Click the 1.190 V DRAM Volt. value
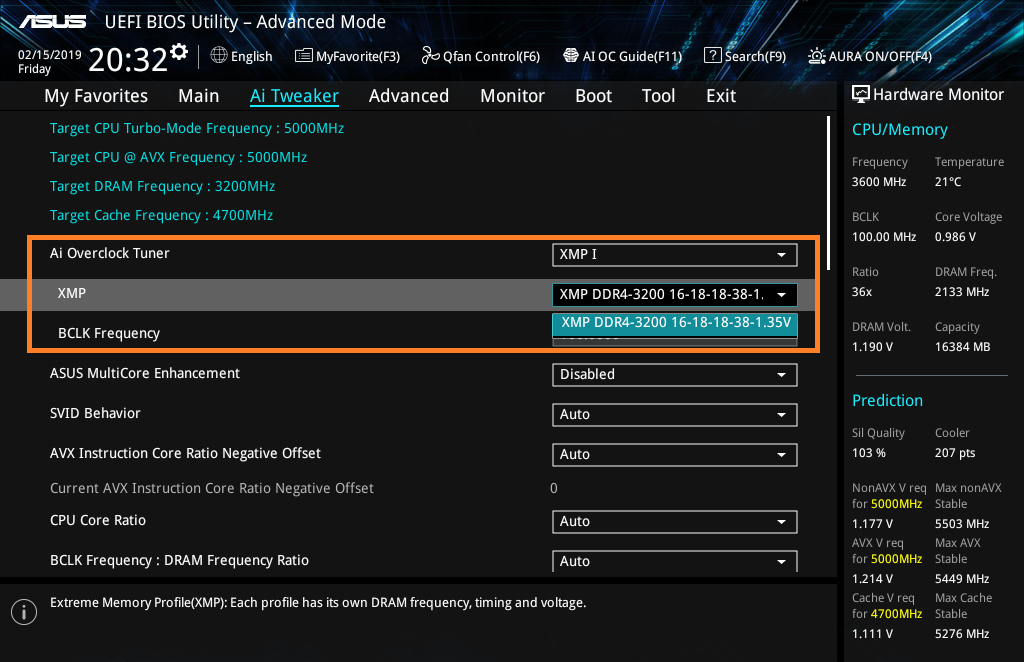The image size is (1024, 662). click(x=872, y=347)
